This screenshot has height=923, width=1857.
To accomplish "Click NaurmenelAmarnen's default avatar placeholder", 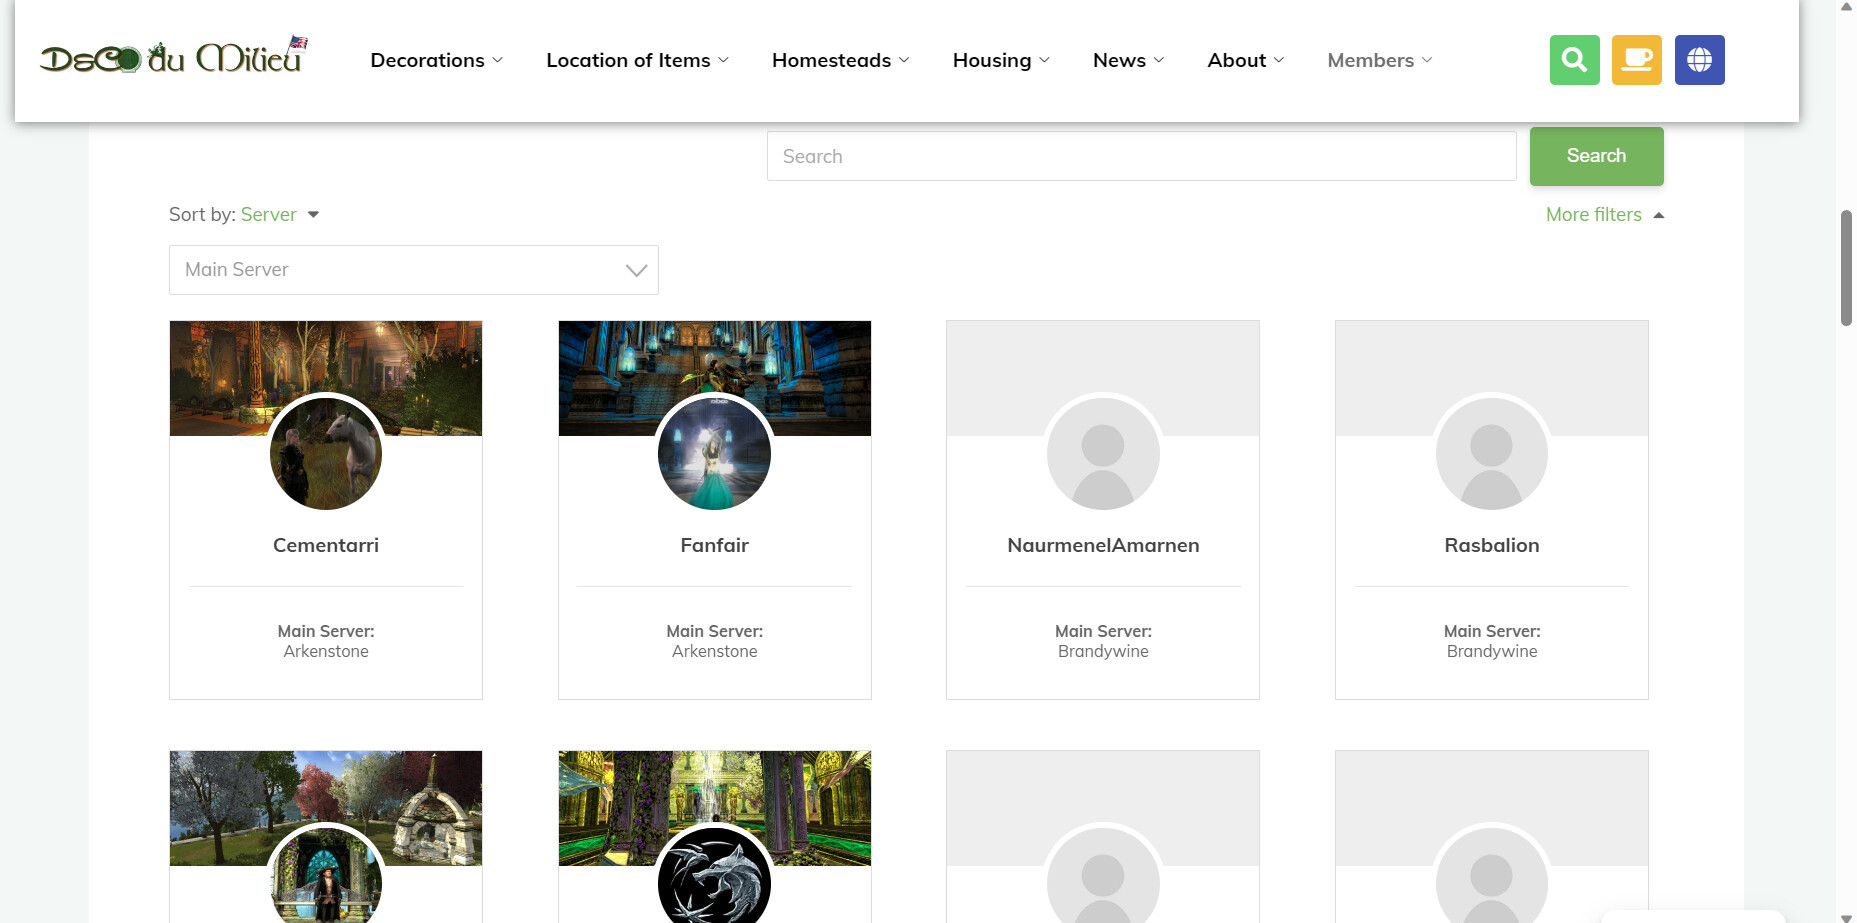I will pos(1103,453).
